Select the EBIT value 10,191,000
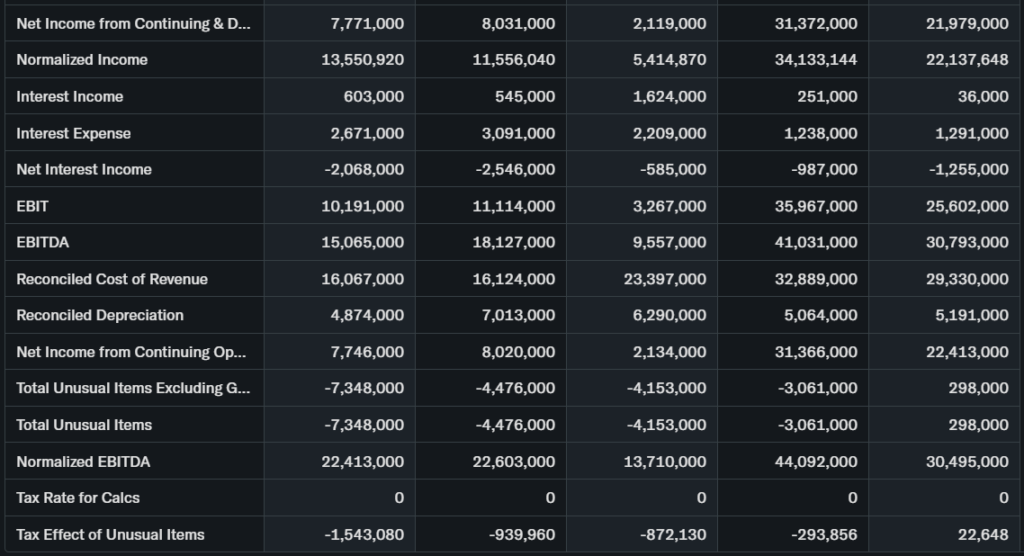Screen dimensions: 1024x556 click(x=364, y=206)
